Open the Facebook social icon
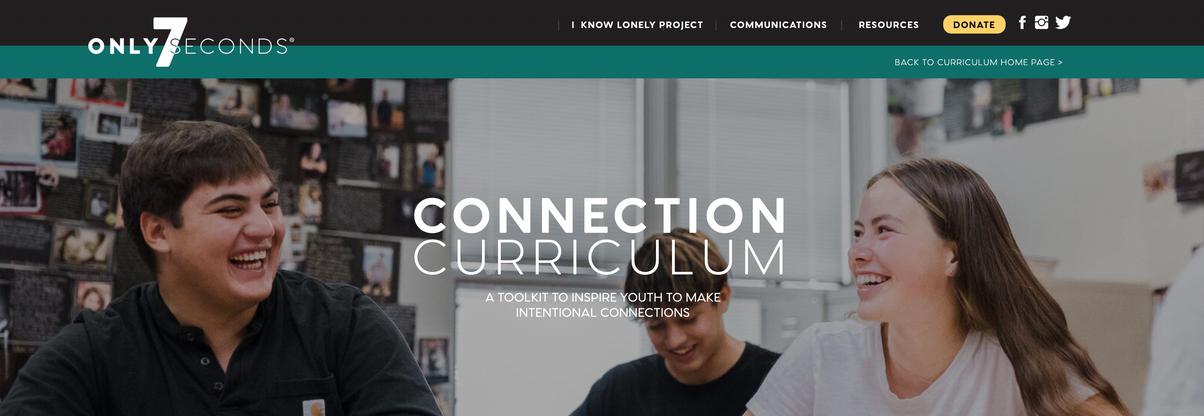 pos(1022,23)
